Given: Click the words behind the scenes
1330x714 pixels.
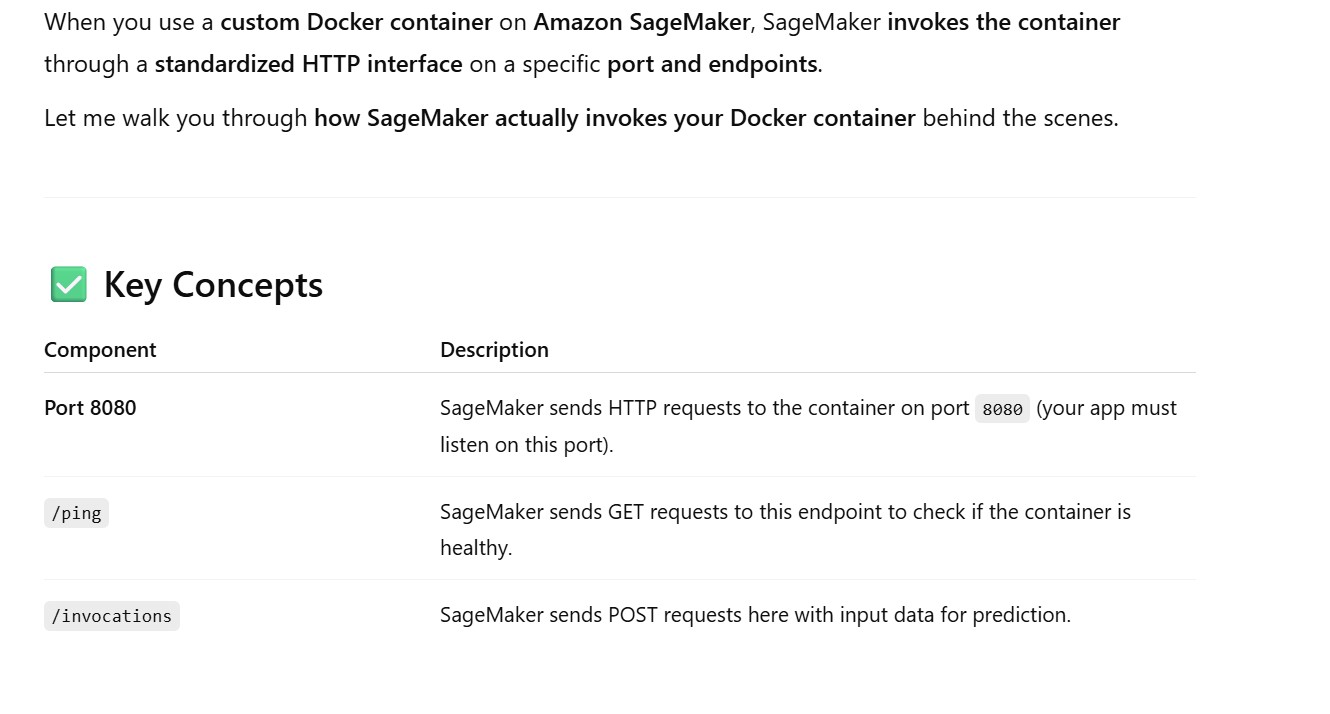Looking at the screenshot, I should (1019, 118).
